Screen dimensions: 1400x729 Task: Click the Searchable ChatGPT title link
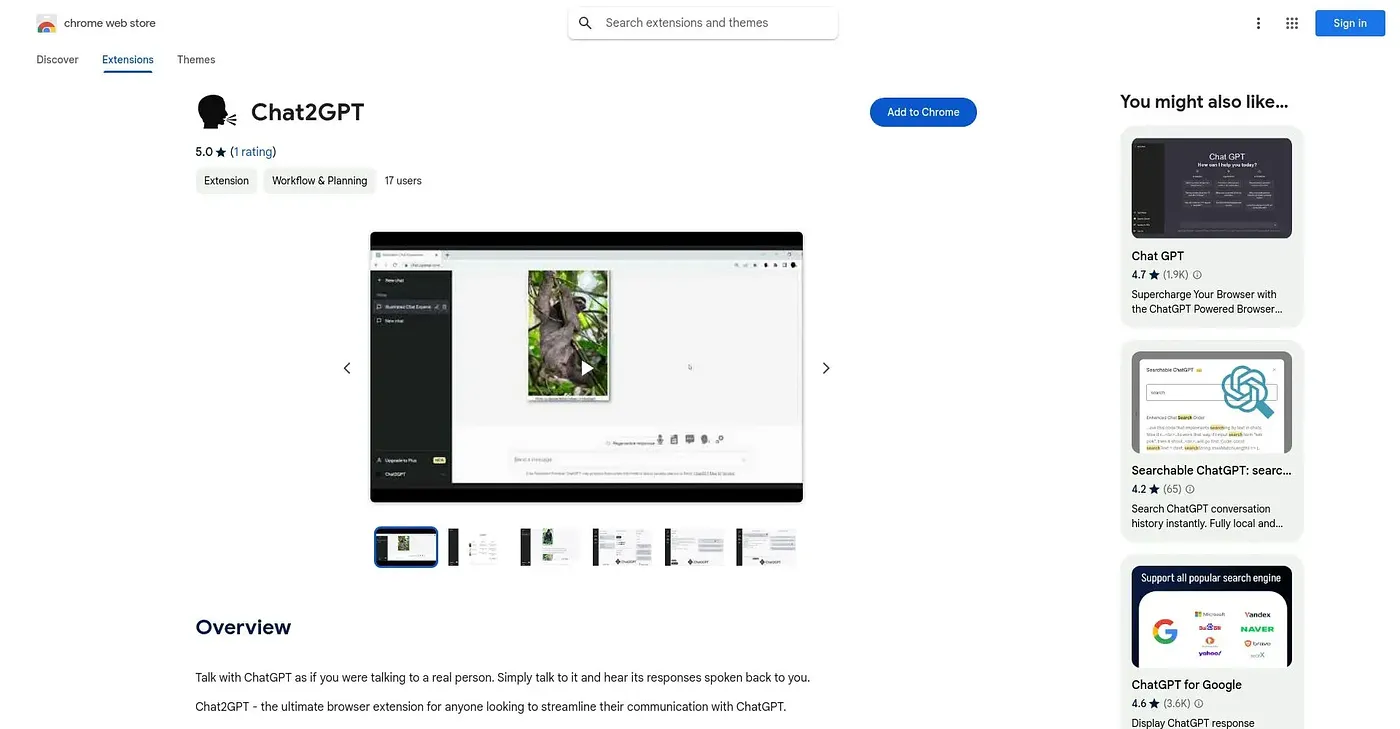coord(1211,470)
